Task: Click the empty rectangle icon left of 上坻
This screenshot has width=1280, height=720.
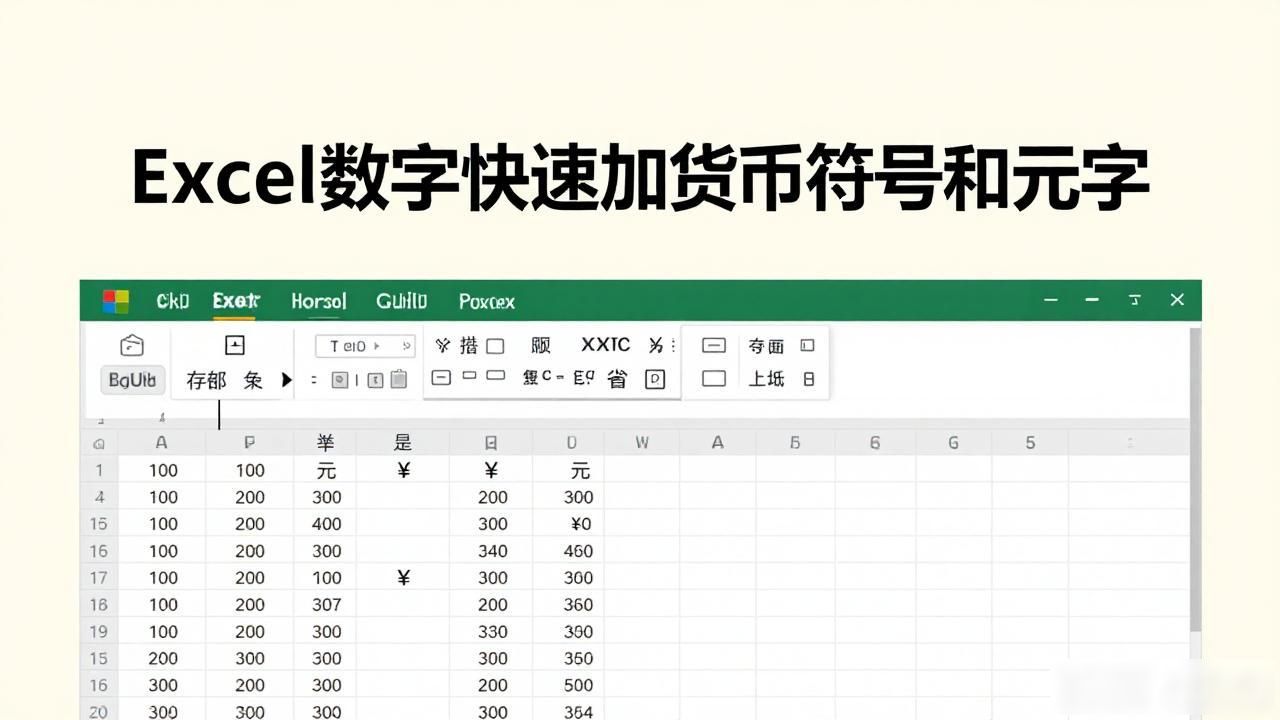Action: point(714,379)
